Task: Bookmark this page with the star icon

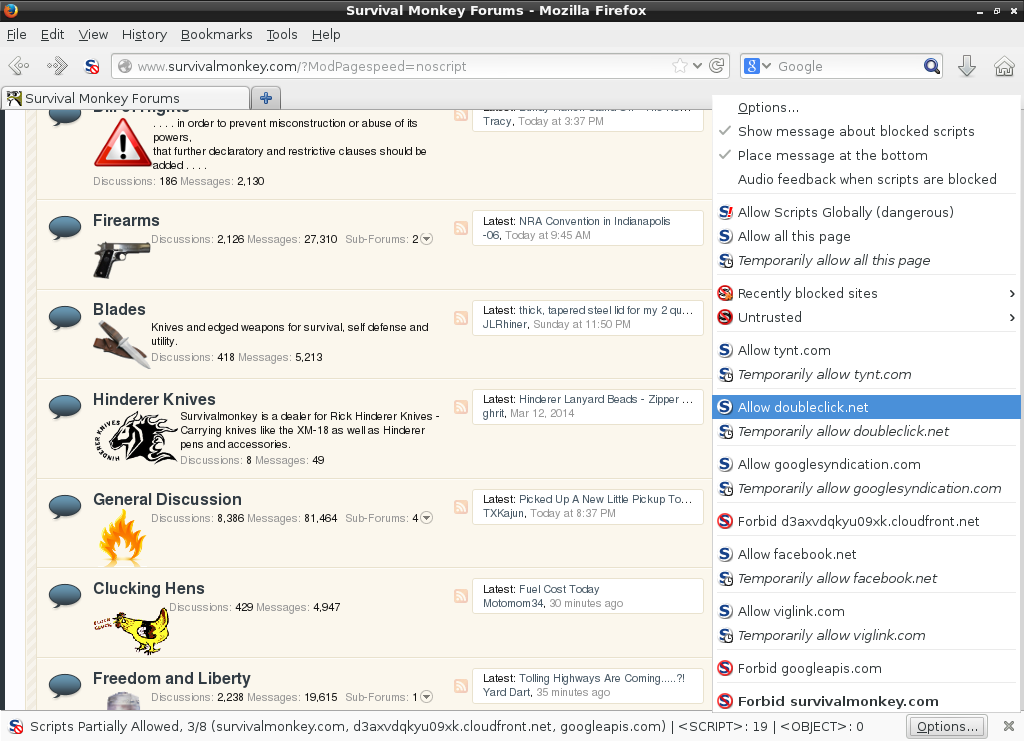Action: pos(680,65)
